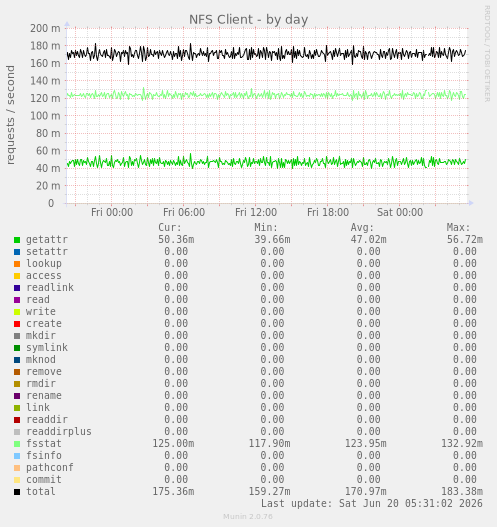Viewport: 497px width, 527px height.
Task: Click total minimum value 159.27m
Action: coord(269,491)
